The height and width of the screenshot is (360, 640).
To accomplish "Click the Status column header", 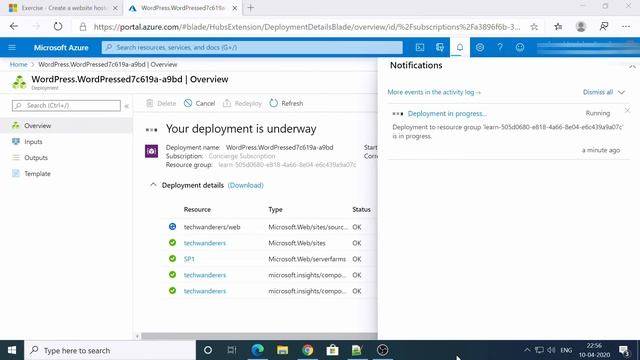I will pos(361,210).
